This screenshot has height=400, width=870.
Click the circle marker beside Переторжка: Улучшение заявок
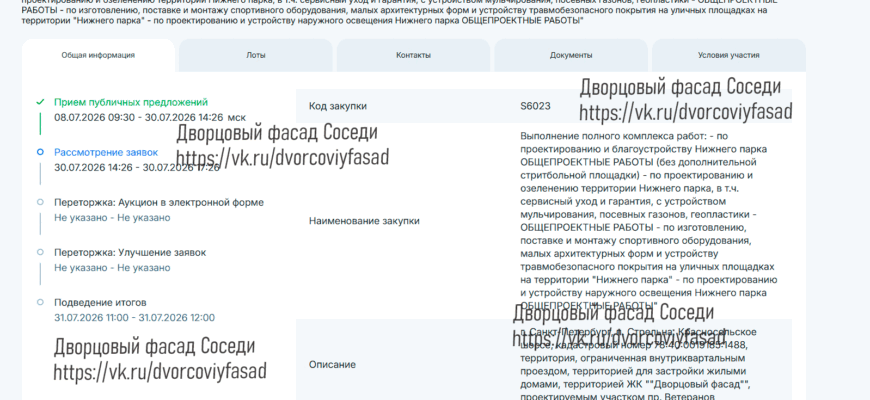point(40,252)
